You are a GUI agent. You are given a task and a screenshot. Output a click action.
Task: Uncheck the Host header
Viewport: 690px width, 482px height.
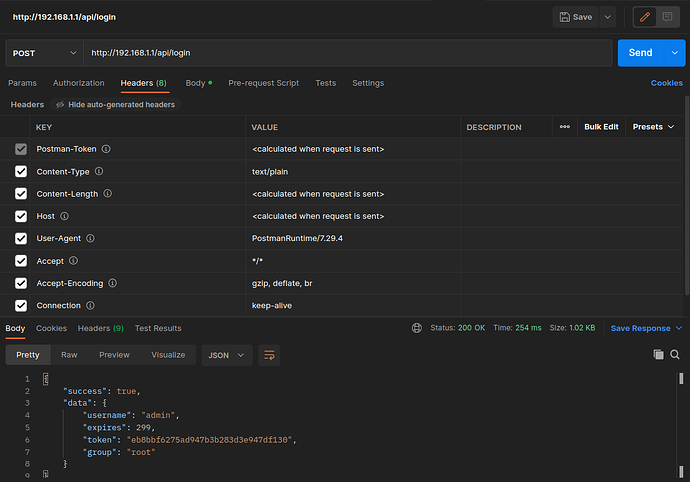[x=21, y=216]
